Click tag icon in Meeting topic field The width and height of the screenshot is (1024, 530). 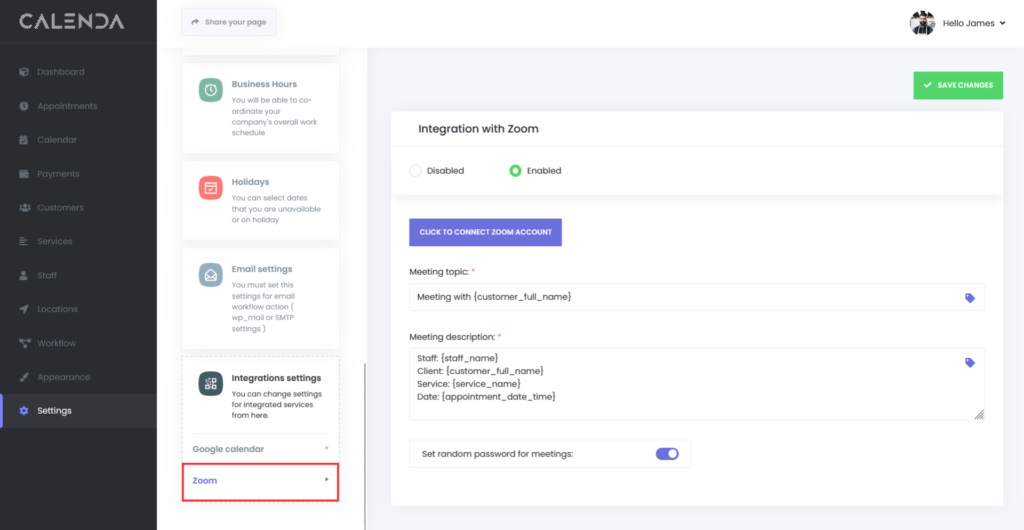click(x=969, y=298)
